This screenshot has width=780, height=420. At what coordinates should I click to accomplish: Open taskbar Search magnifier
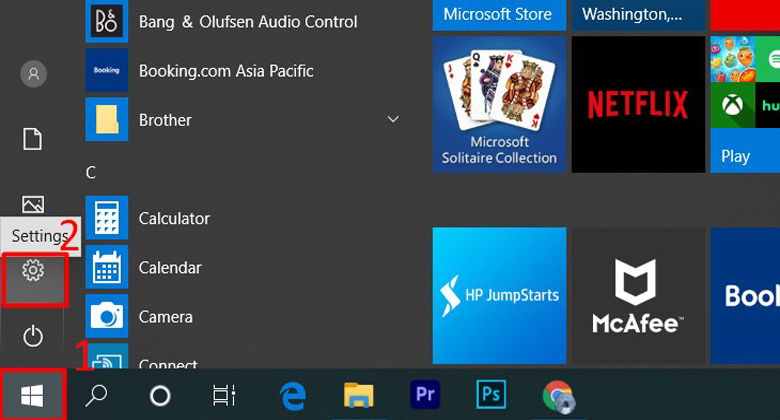click(96, 395)
